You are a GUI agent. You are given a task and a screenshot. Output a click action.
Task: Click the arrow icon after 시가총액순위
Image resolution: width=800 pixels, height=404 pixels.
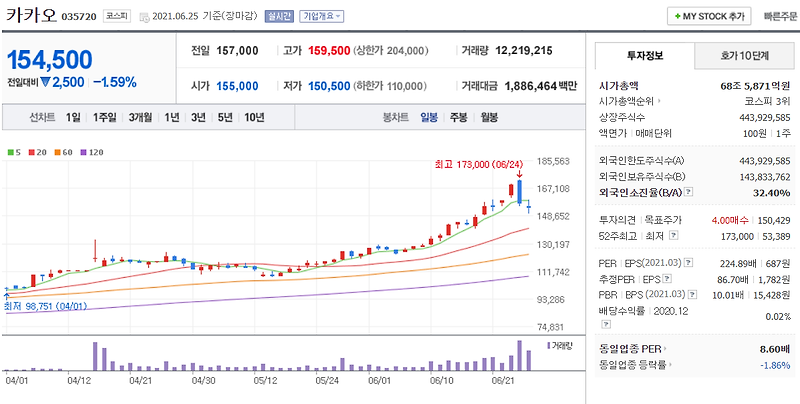click(x=659, y=101)
